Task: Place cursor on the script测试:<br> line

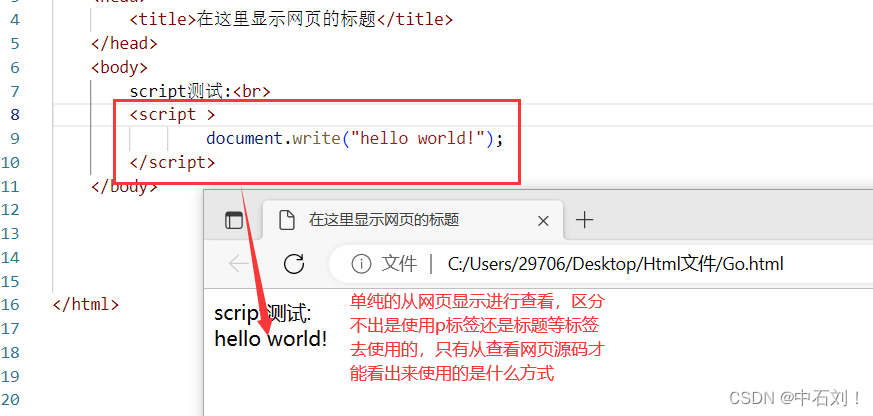Action: point(200,91)
